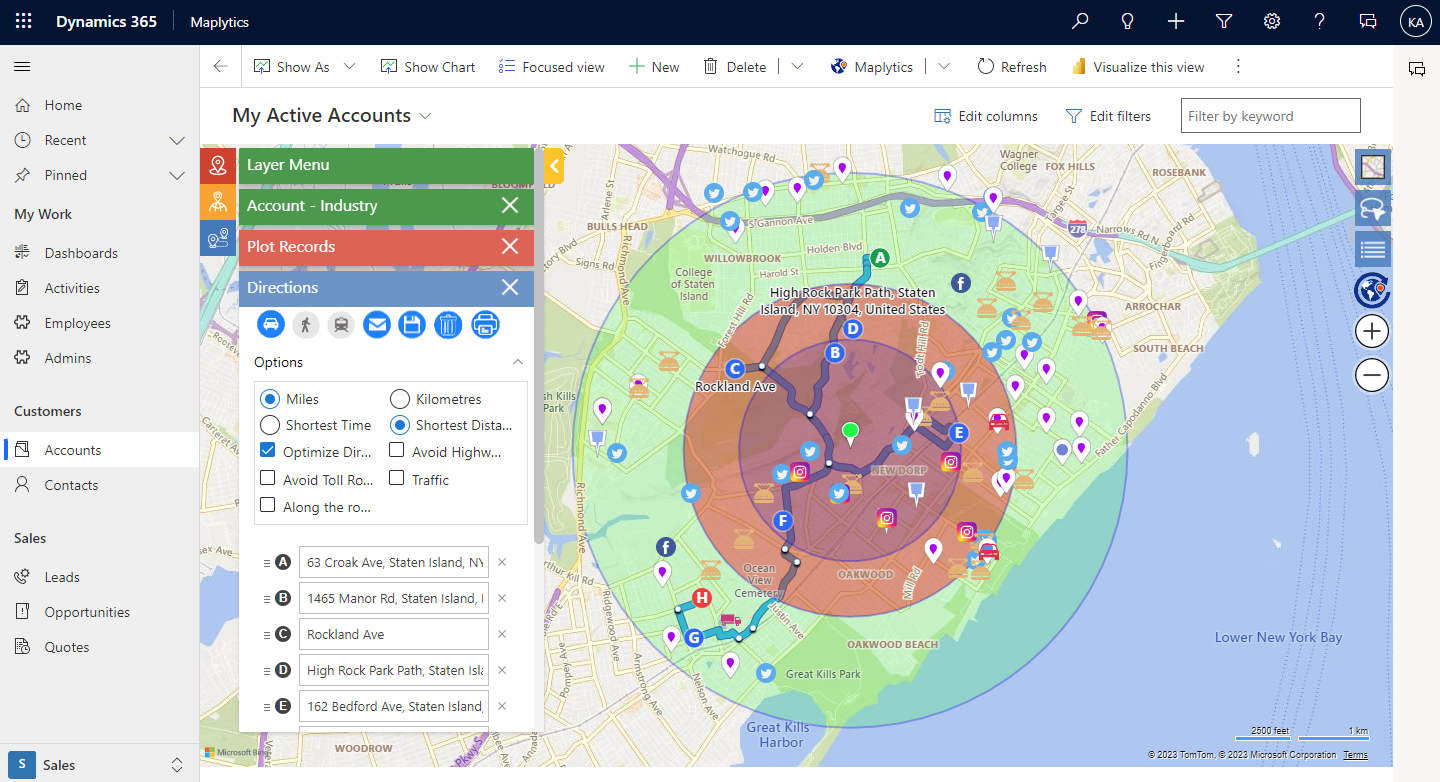Open advanced find funnel icon

click(x=1224, y=21)
